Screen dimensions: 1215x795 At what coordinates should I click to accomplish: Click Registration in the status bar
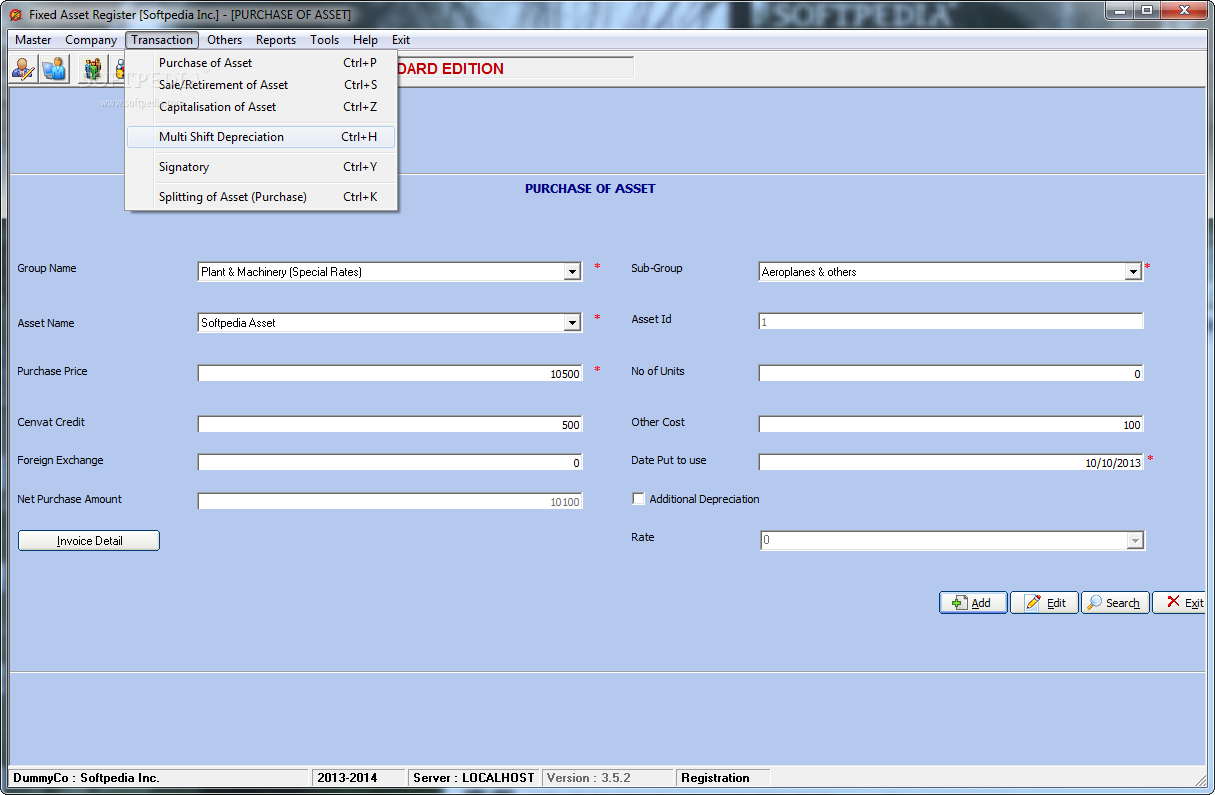coord(715,778)
